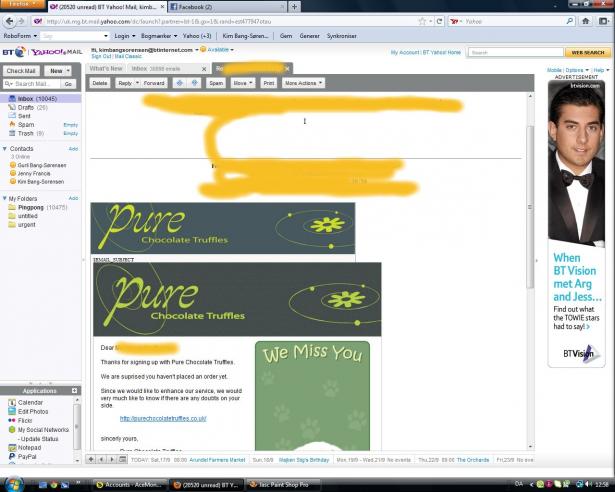
Task: Click the Sign Out link
Action: coord(101,56)
